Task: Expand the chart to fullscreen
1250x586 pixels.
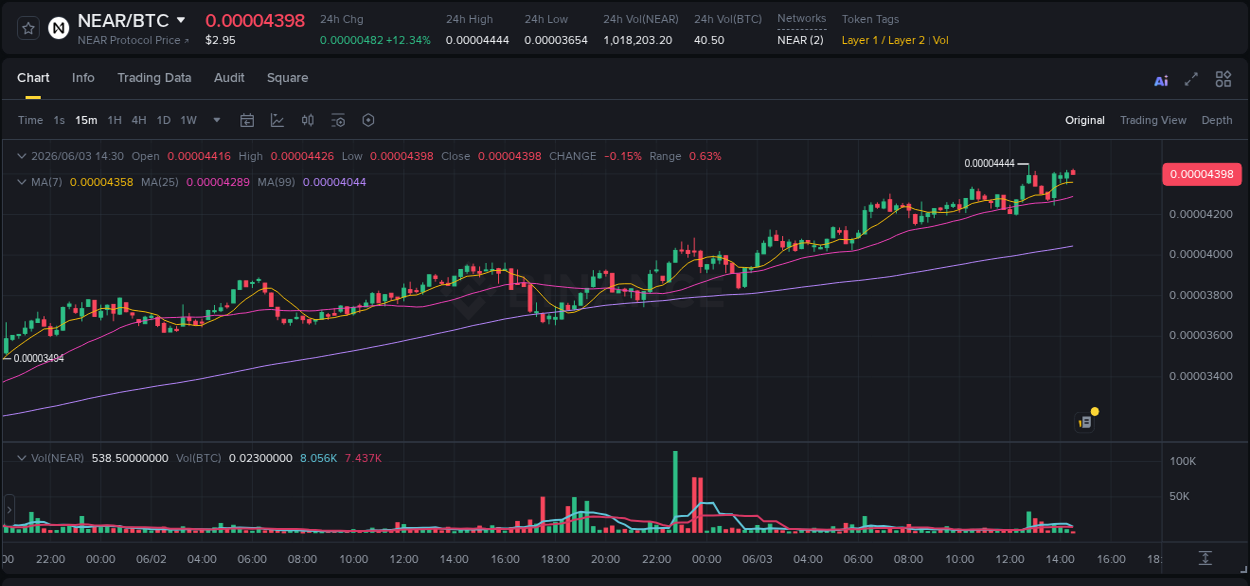Action: (x=1191, y=79)
